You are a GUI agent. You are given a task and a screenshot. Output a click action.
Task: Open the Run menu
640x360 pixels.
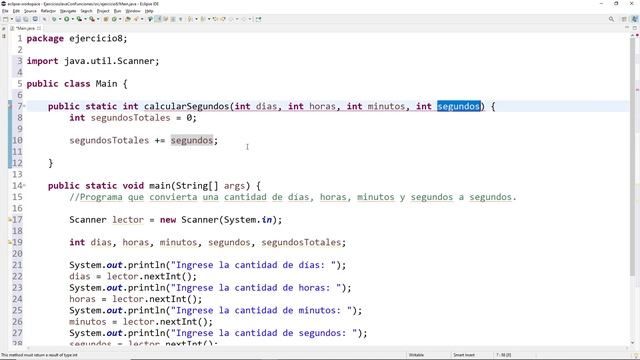tap(117, 11)
